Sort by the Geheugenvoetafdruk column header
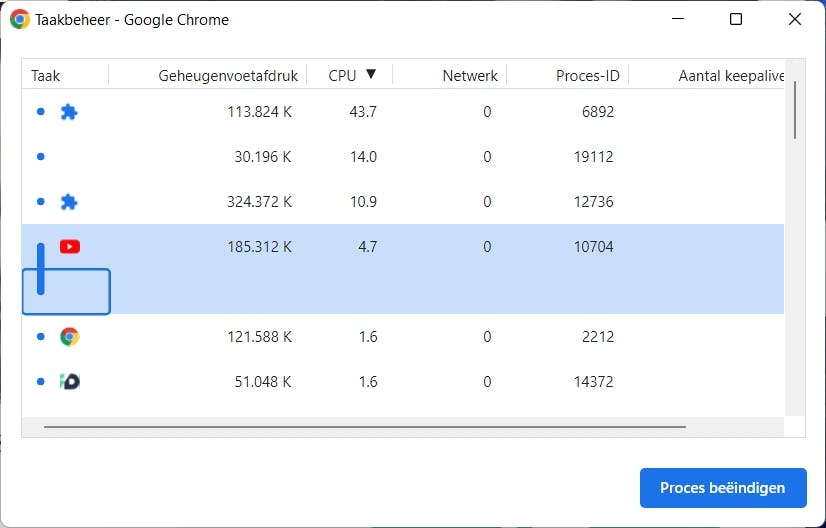Image resolution: width=826 pixels, height=528 pixels. [224, 75]
